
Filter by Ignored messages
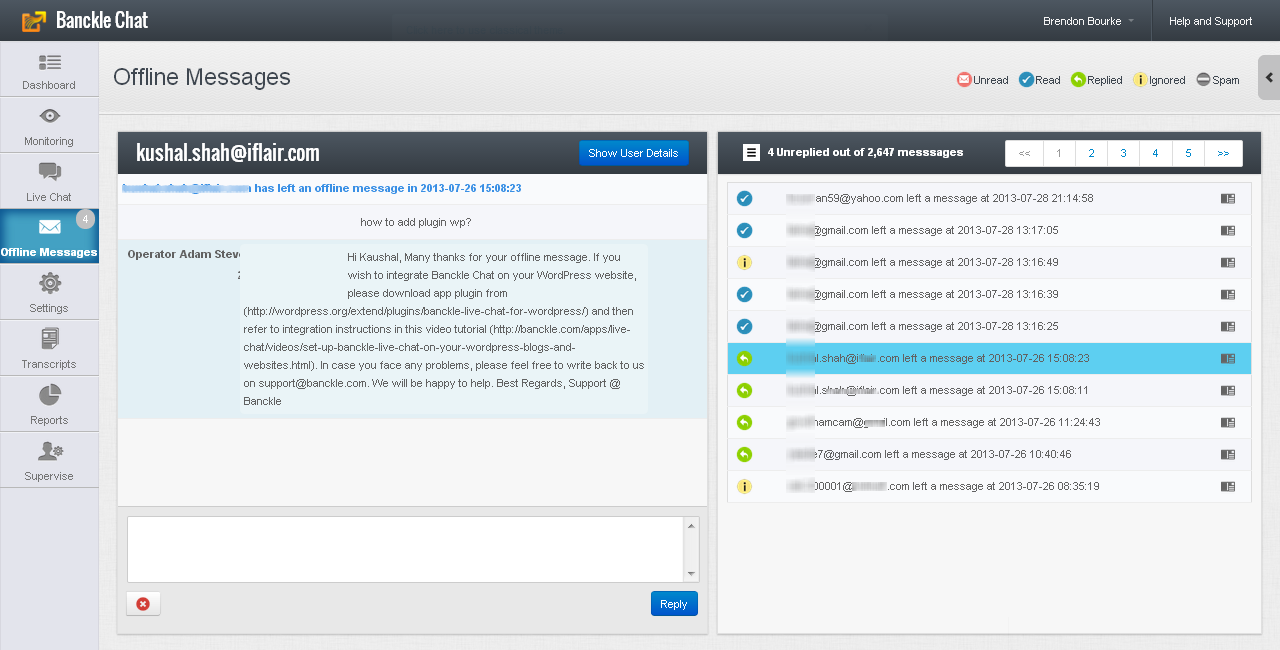coord(1159,80)
